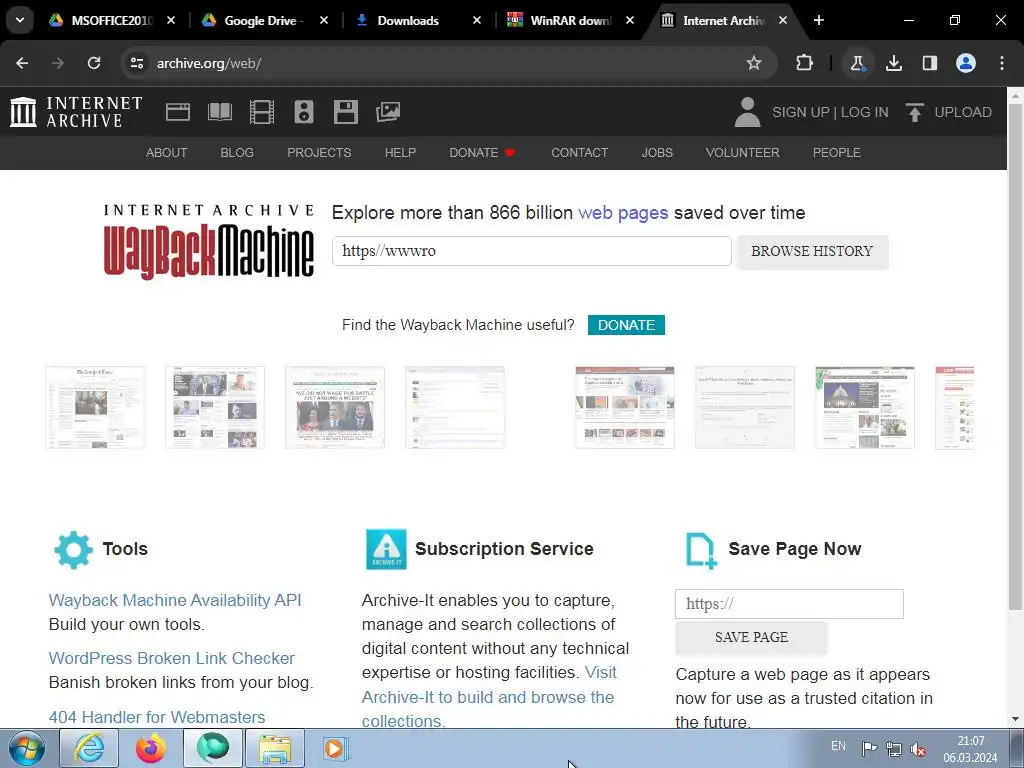Go back to previous page
Image resolution: width=1024 pixels, height=768 pixels.
click(22, 63)
